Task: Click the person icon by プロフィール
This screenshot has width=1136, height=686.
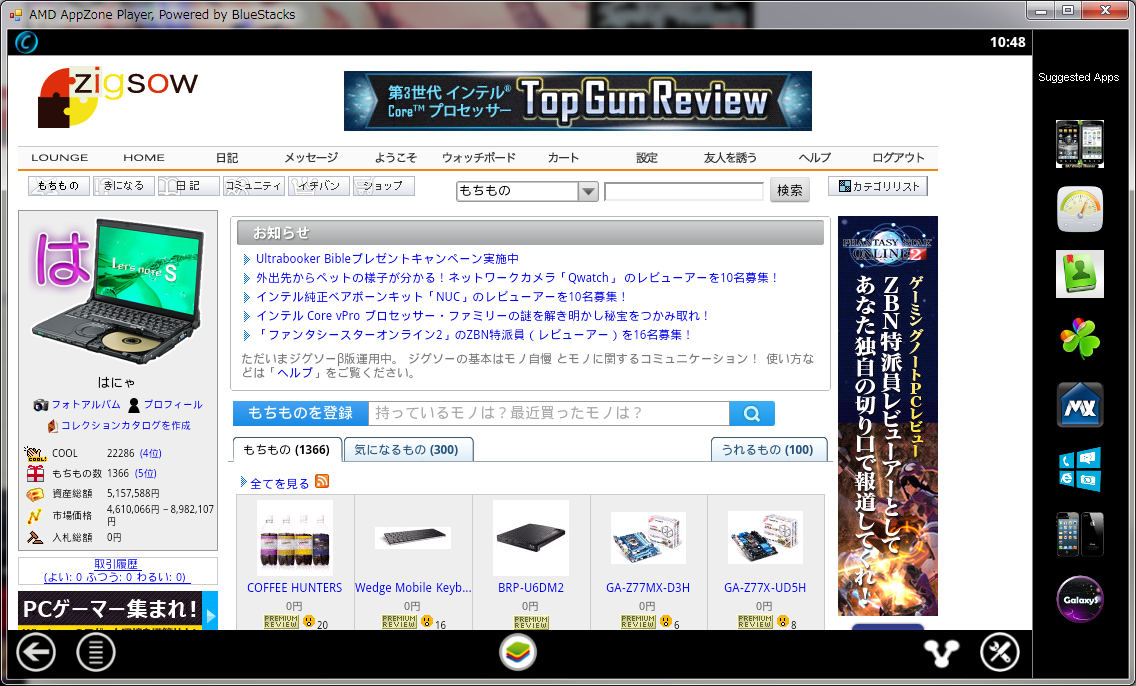Action: click(134, 405)
